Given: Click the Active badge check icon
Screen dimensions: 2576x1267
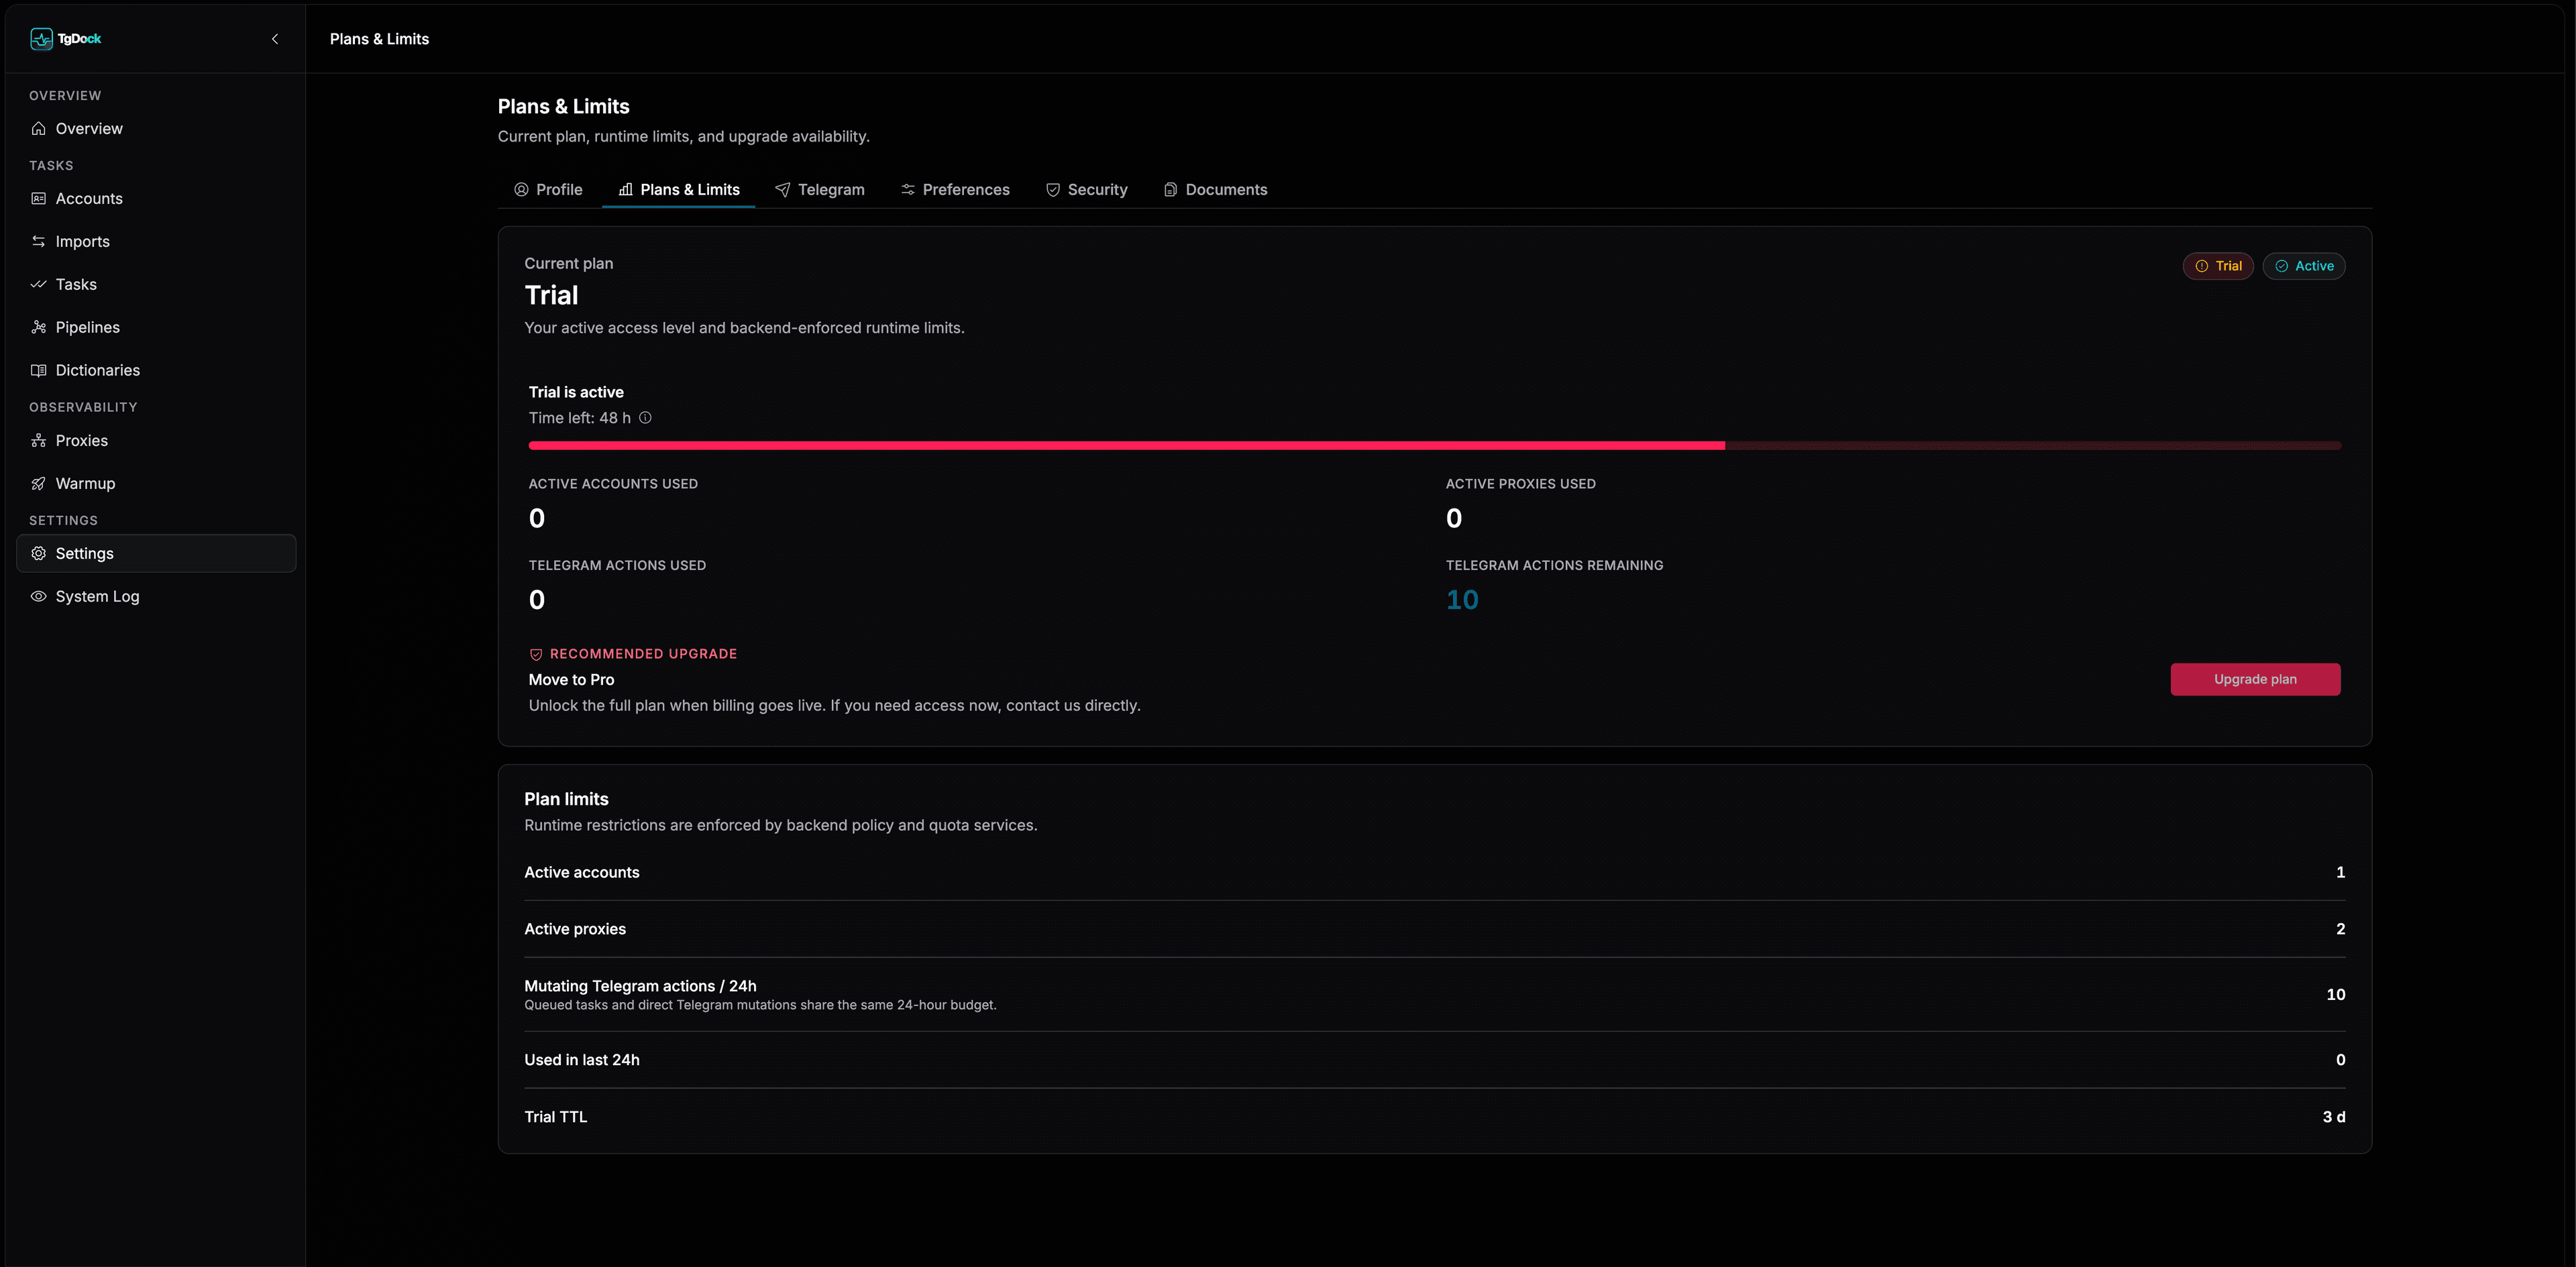Looking at the screenshot, I should pyautogui.click(x=2281, y=266).
